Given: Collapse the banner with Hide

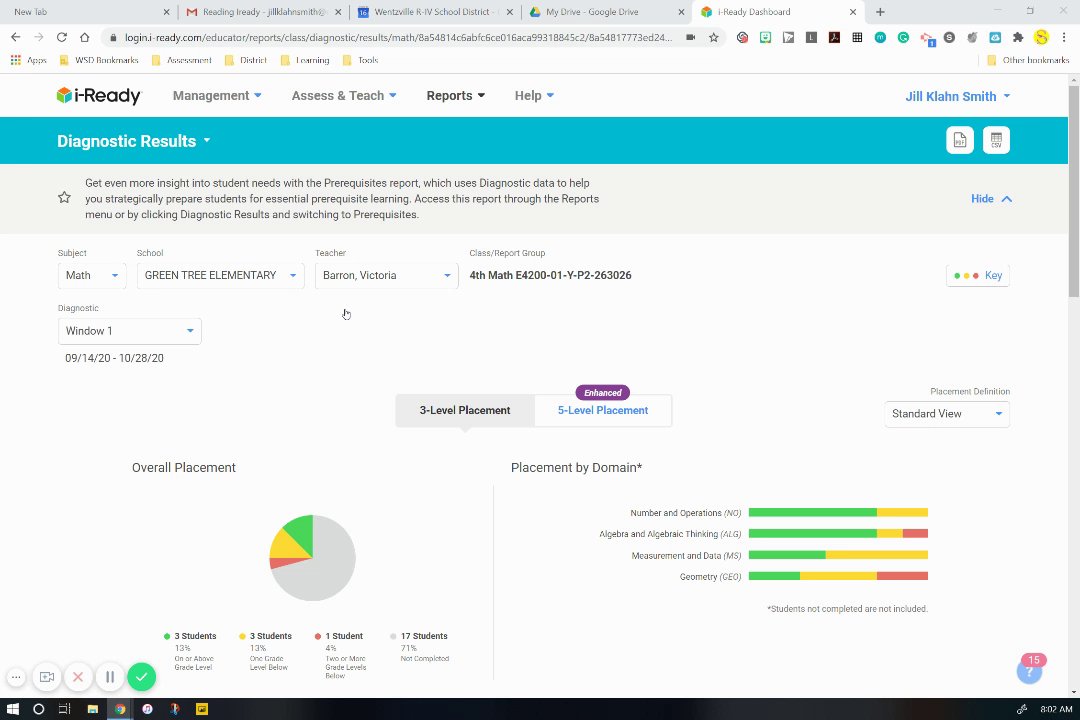Looking at the screenshot, I should pyautogui.click(x=991, y=199).
